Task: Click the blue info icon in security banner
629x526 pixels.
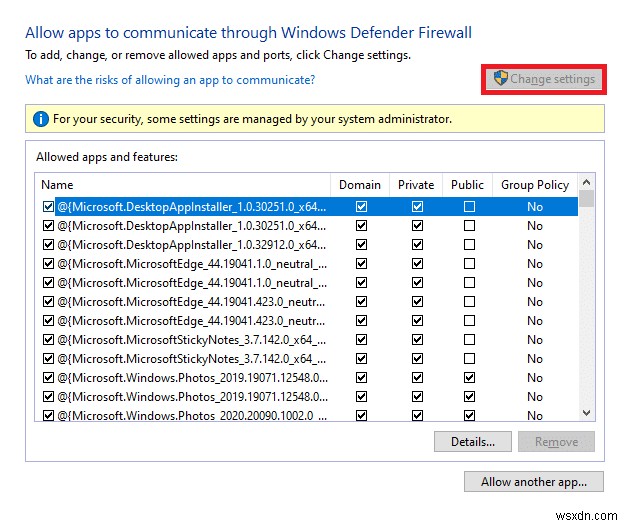Action: click(x=41, y=119)
